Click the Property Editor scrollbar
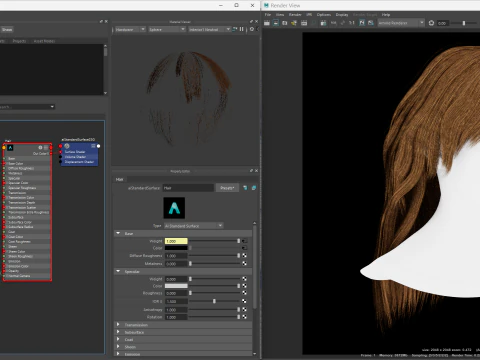This screenshot has height=360, width=480. pyautogui.click(x=255, y=267)
